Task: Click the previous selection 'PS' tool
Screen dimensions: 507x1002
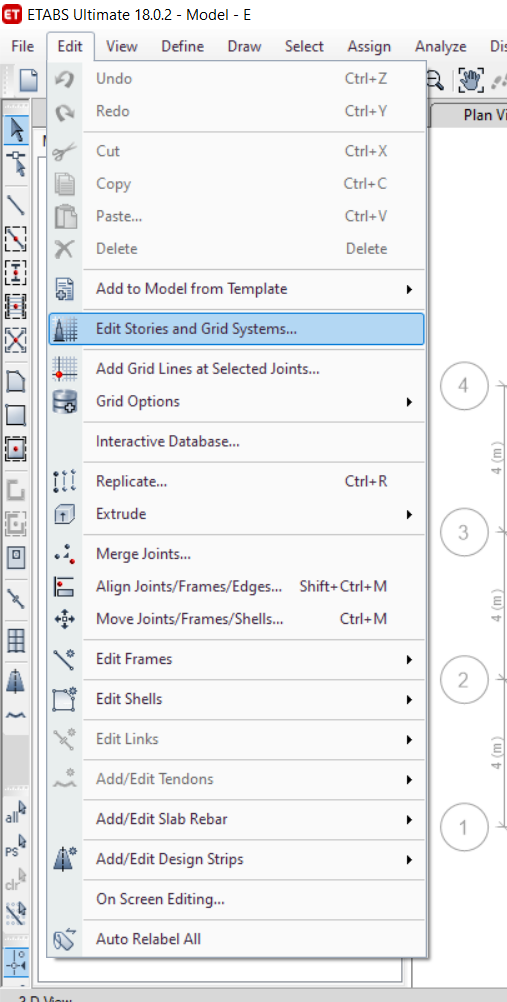Action: (x=16, y=848)
